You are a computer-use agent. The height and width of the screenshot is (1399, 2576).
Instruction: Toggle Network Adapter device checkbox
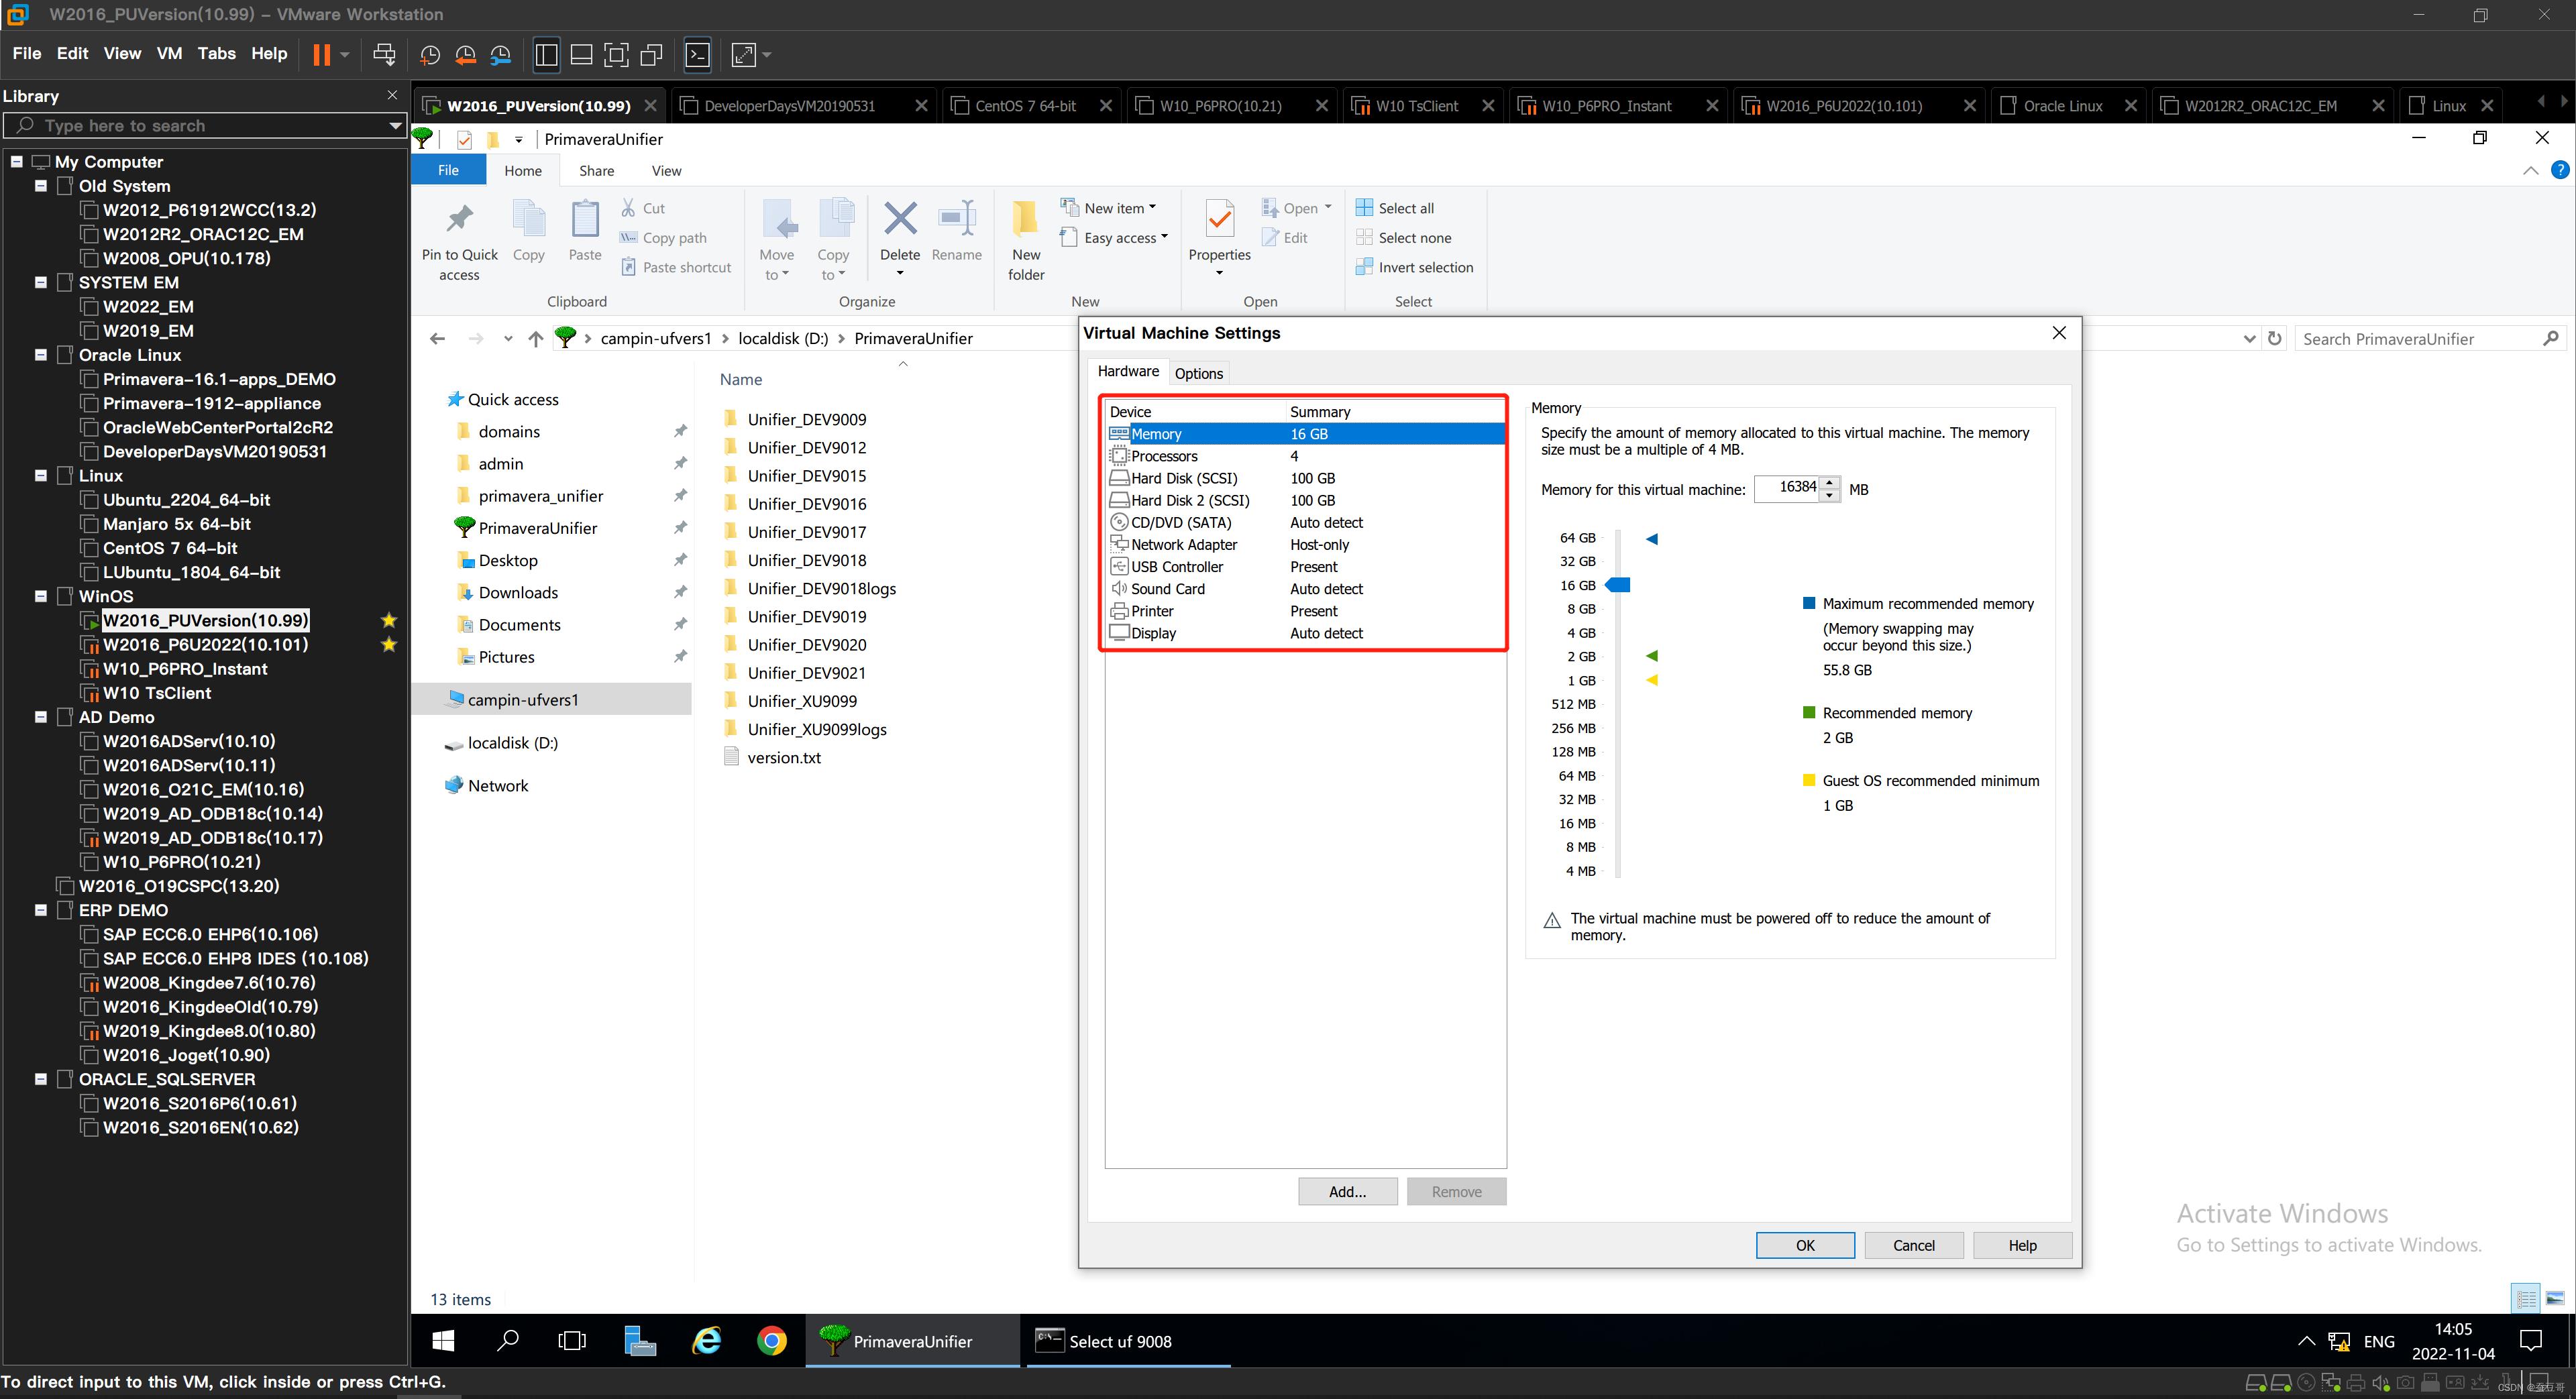pyautogui.click(x=1116, y=545)
